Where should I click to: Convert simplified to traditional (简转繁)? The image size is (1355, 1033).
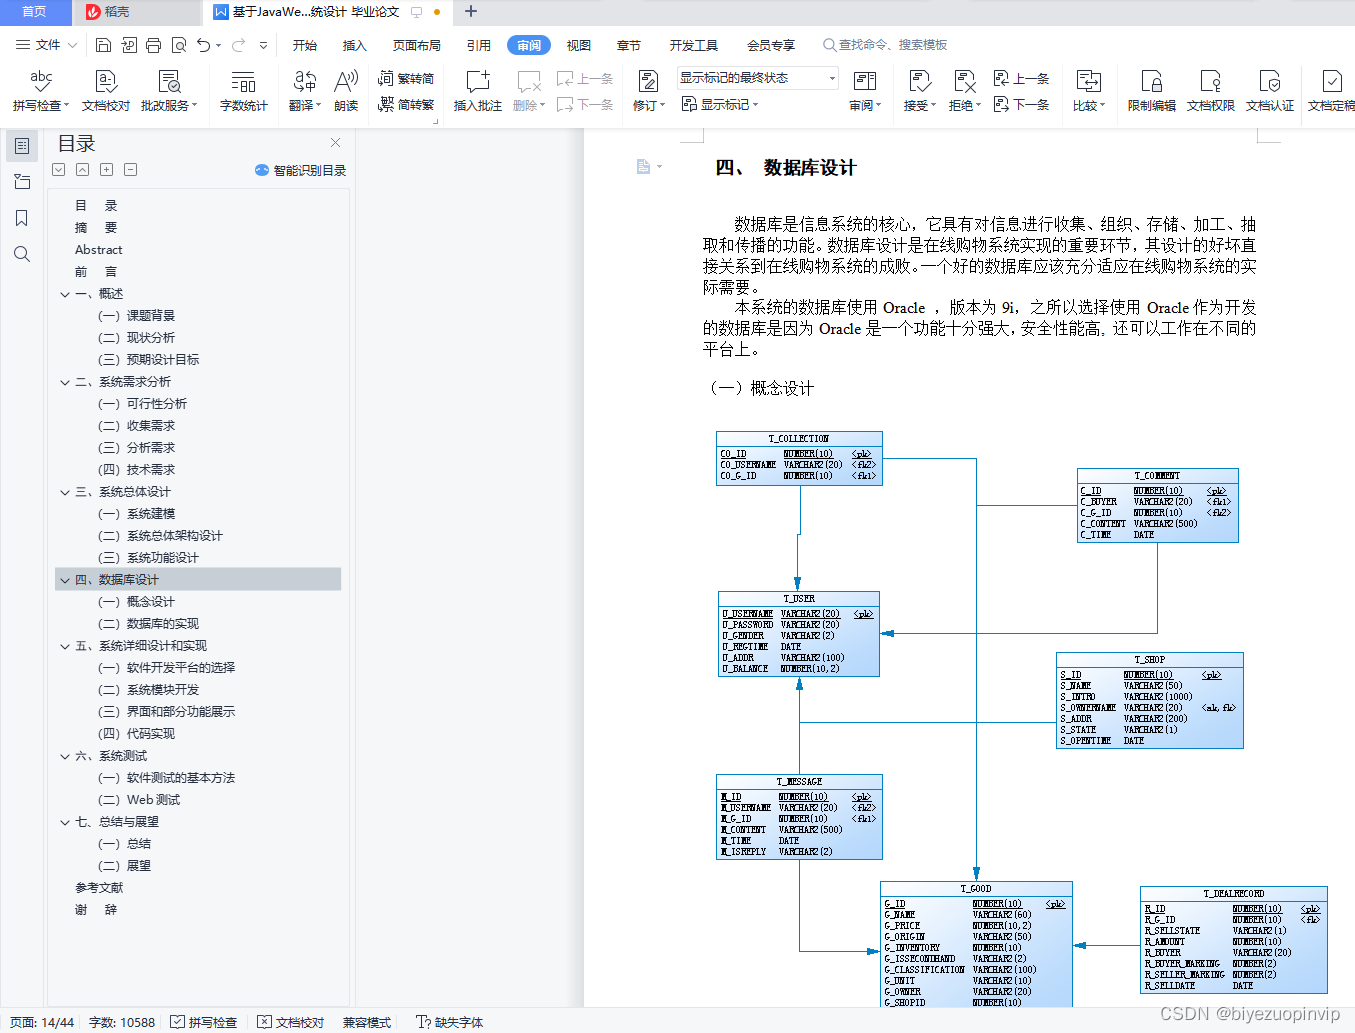click(406, 104)
